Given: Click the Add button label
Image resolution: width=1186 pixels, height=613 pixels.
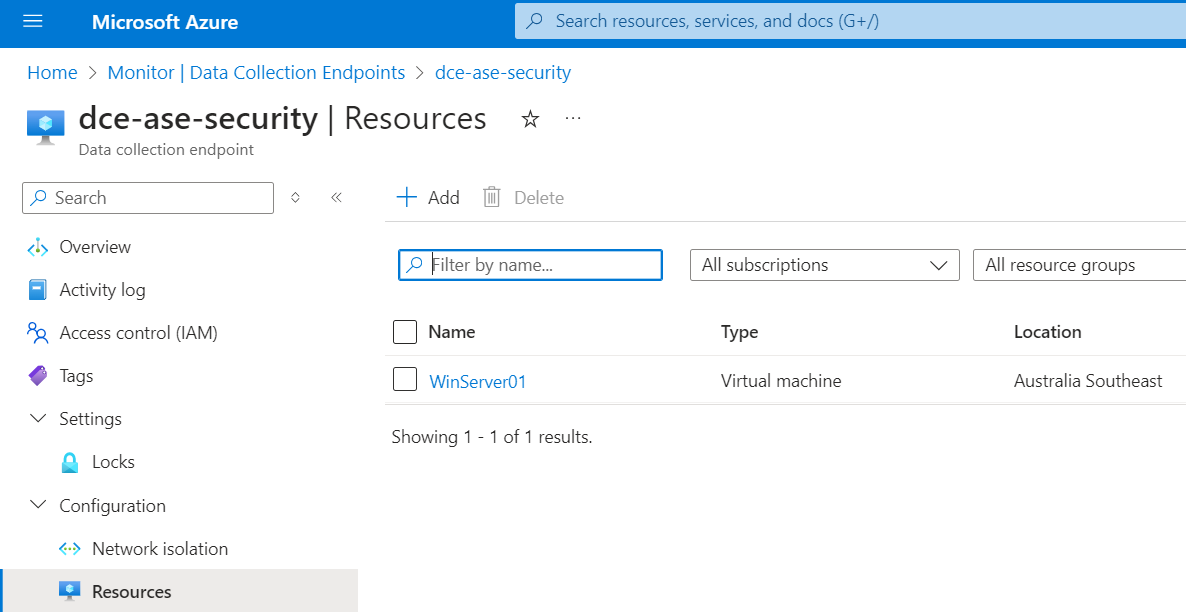Looking at the screenshot, I should [x=444, y=198].
